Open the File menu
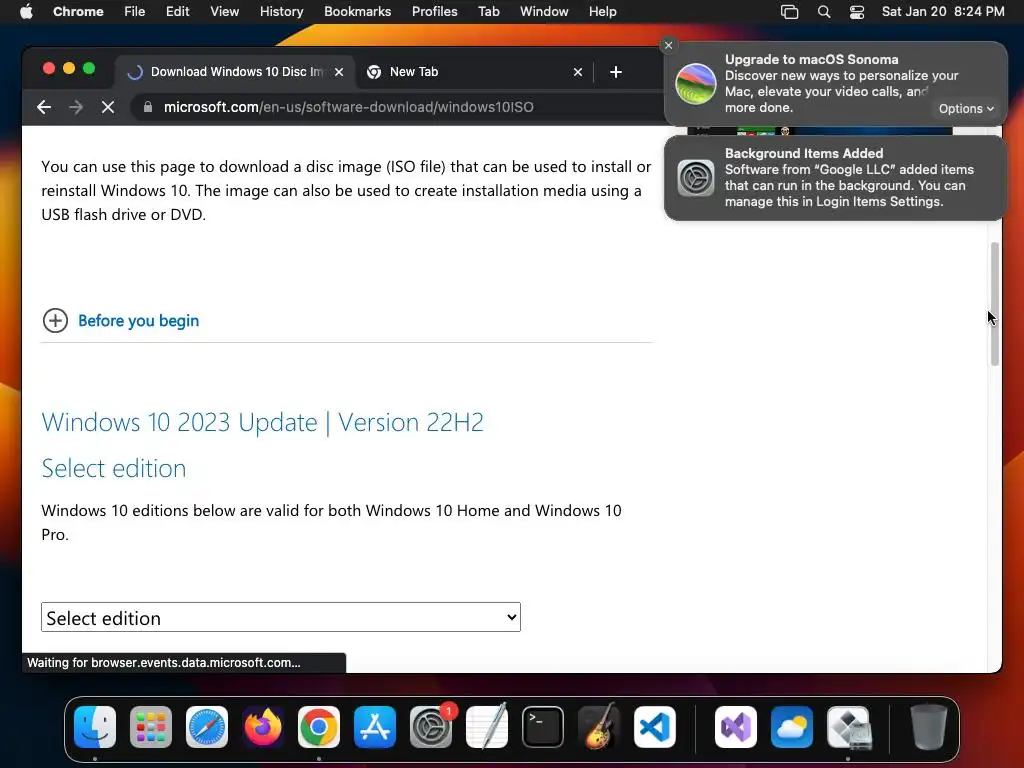1024x768 pixels. [135, 11]
